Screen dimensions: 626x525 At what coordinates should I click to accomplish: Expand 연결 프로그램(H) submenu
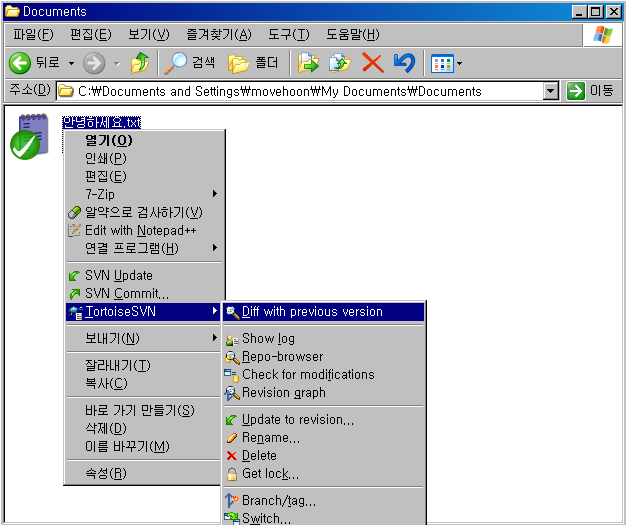click(x=144, y=248)
